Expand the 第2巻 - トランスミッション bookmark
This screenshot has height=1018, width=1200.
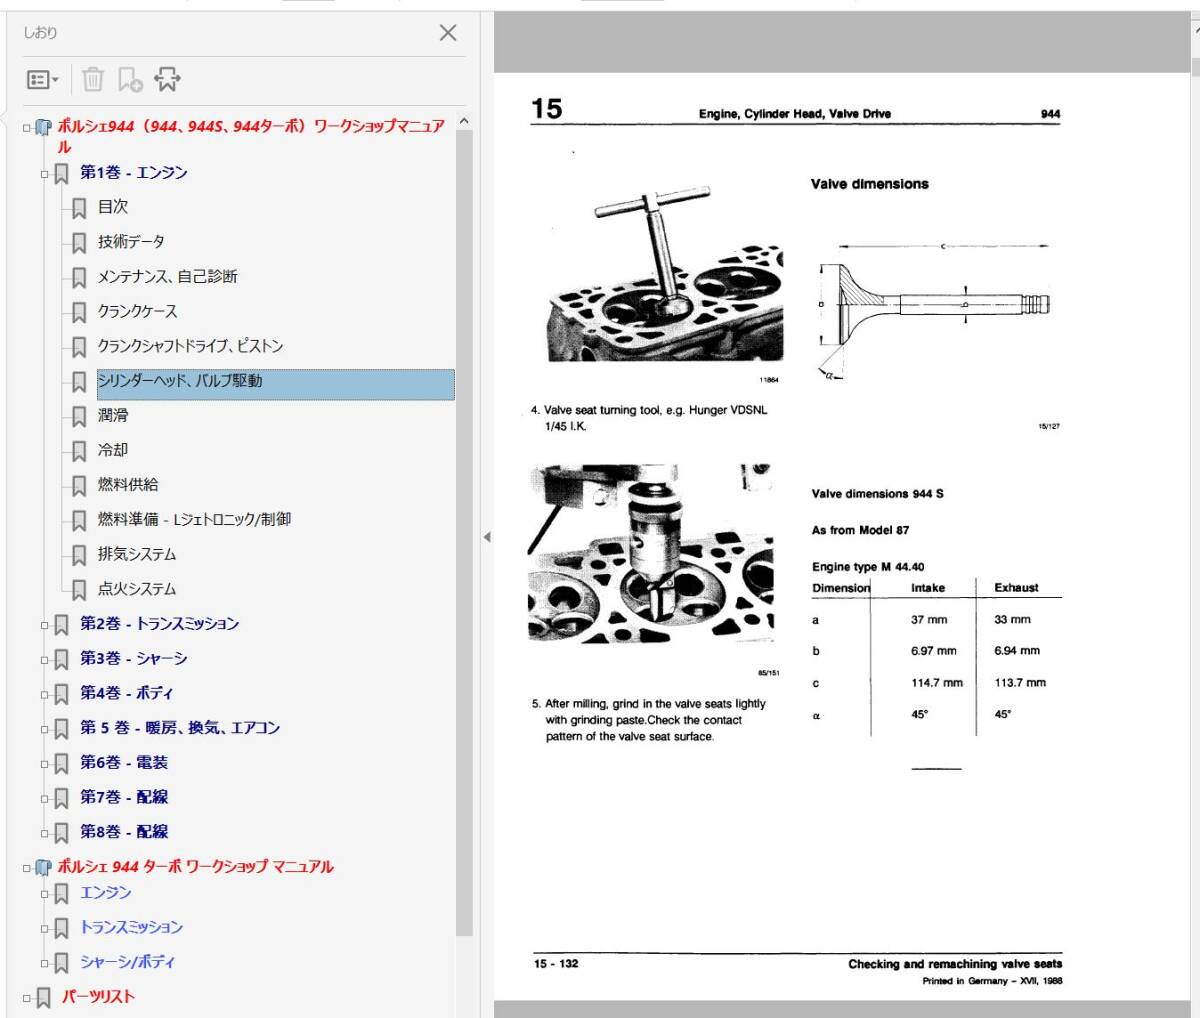point(44,625)
